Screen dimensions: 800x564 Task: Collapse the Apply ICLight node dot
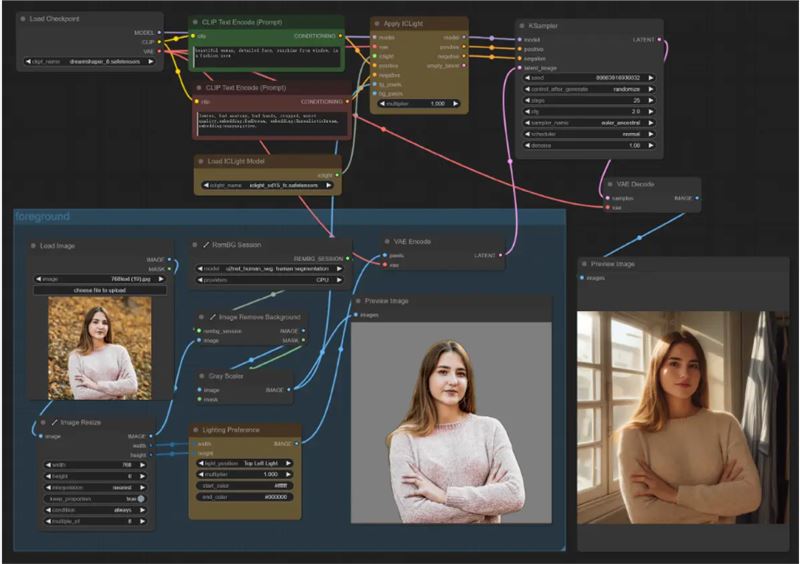pos(377,23)
